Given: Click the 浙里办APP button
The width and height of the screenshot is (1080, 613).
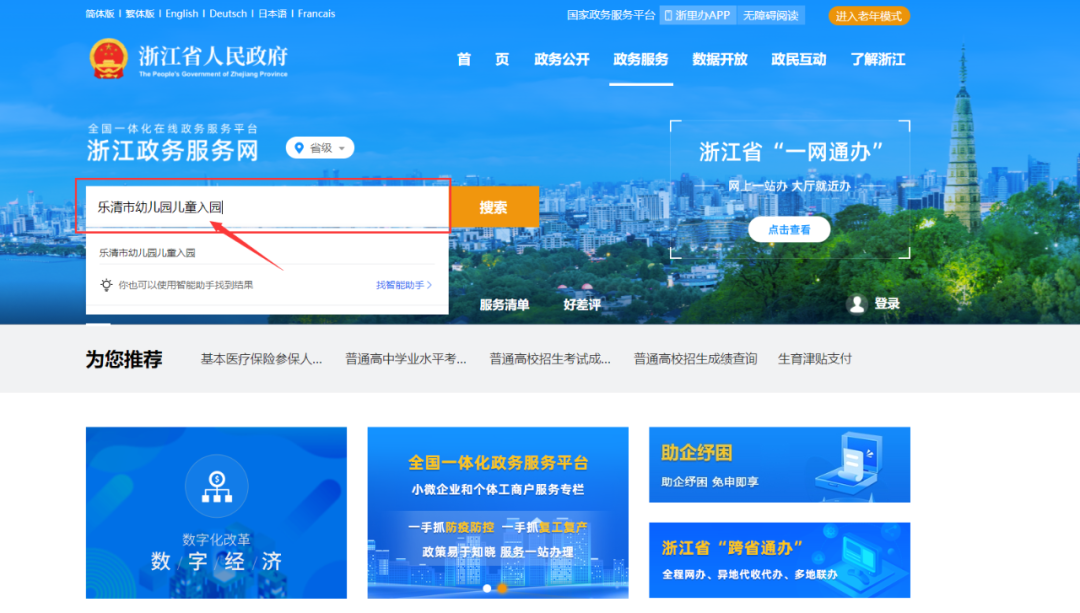Looking at the screenshot, I should point(698,15).
